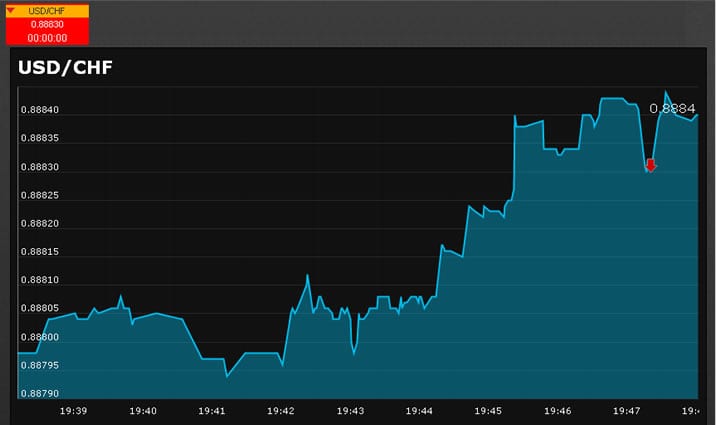Click the 0.88805 y-axis label
The image size is (716, 425).
coord(40,309)
